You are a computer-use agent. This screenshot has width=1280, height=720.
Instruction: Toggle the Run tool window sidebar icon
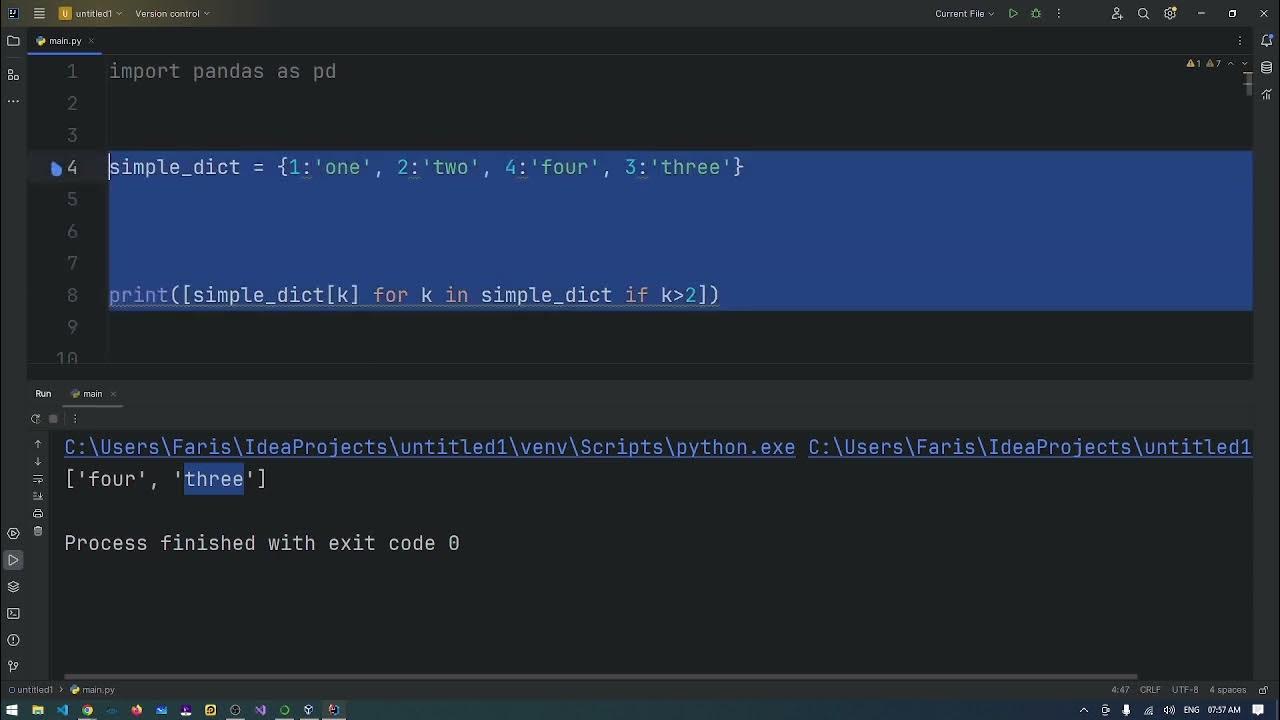pos(13,560)
